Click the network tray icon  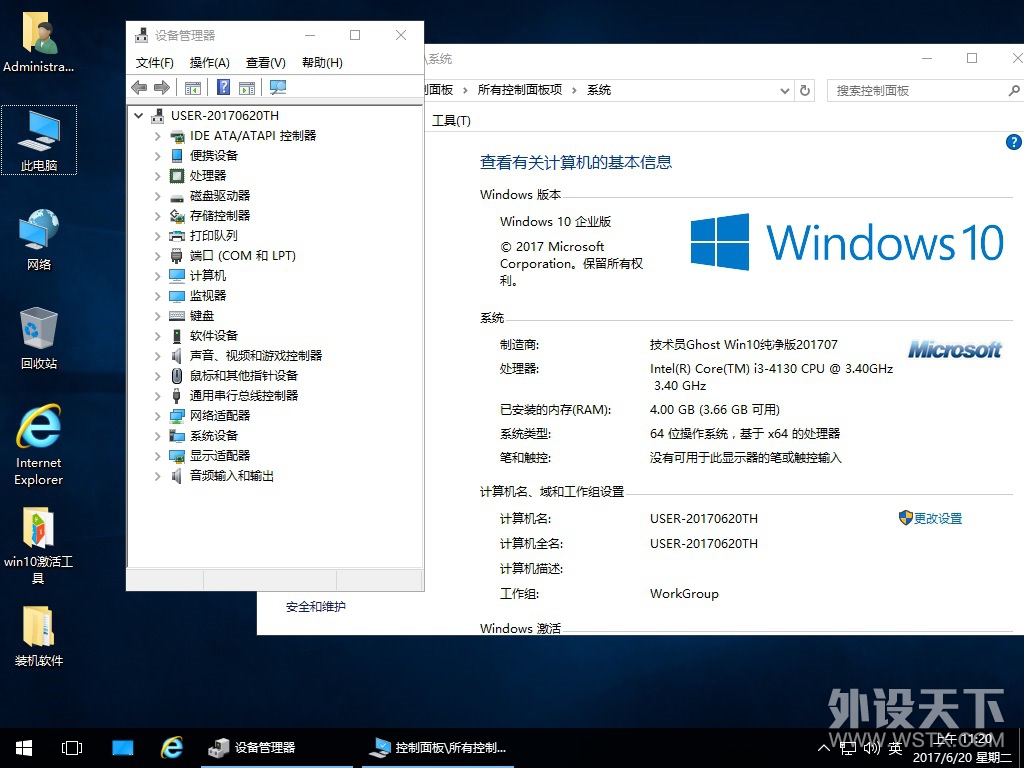coord(848,748)
